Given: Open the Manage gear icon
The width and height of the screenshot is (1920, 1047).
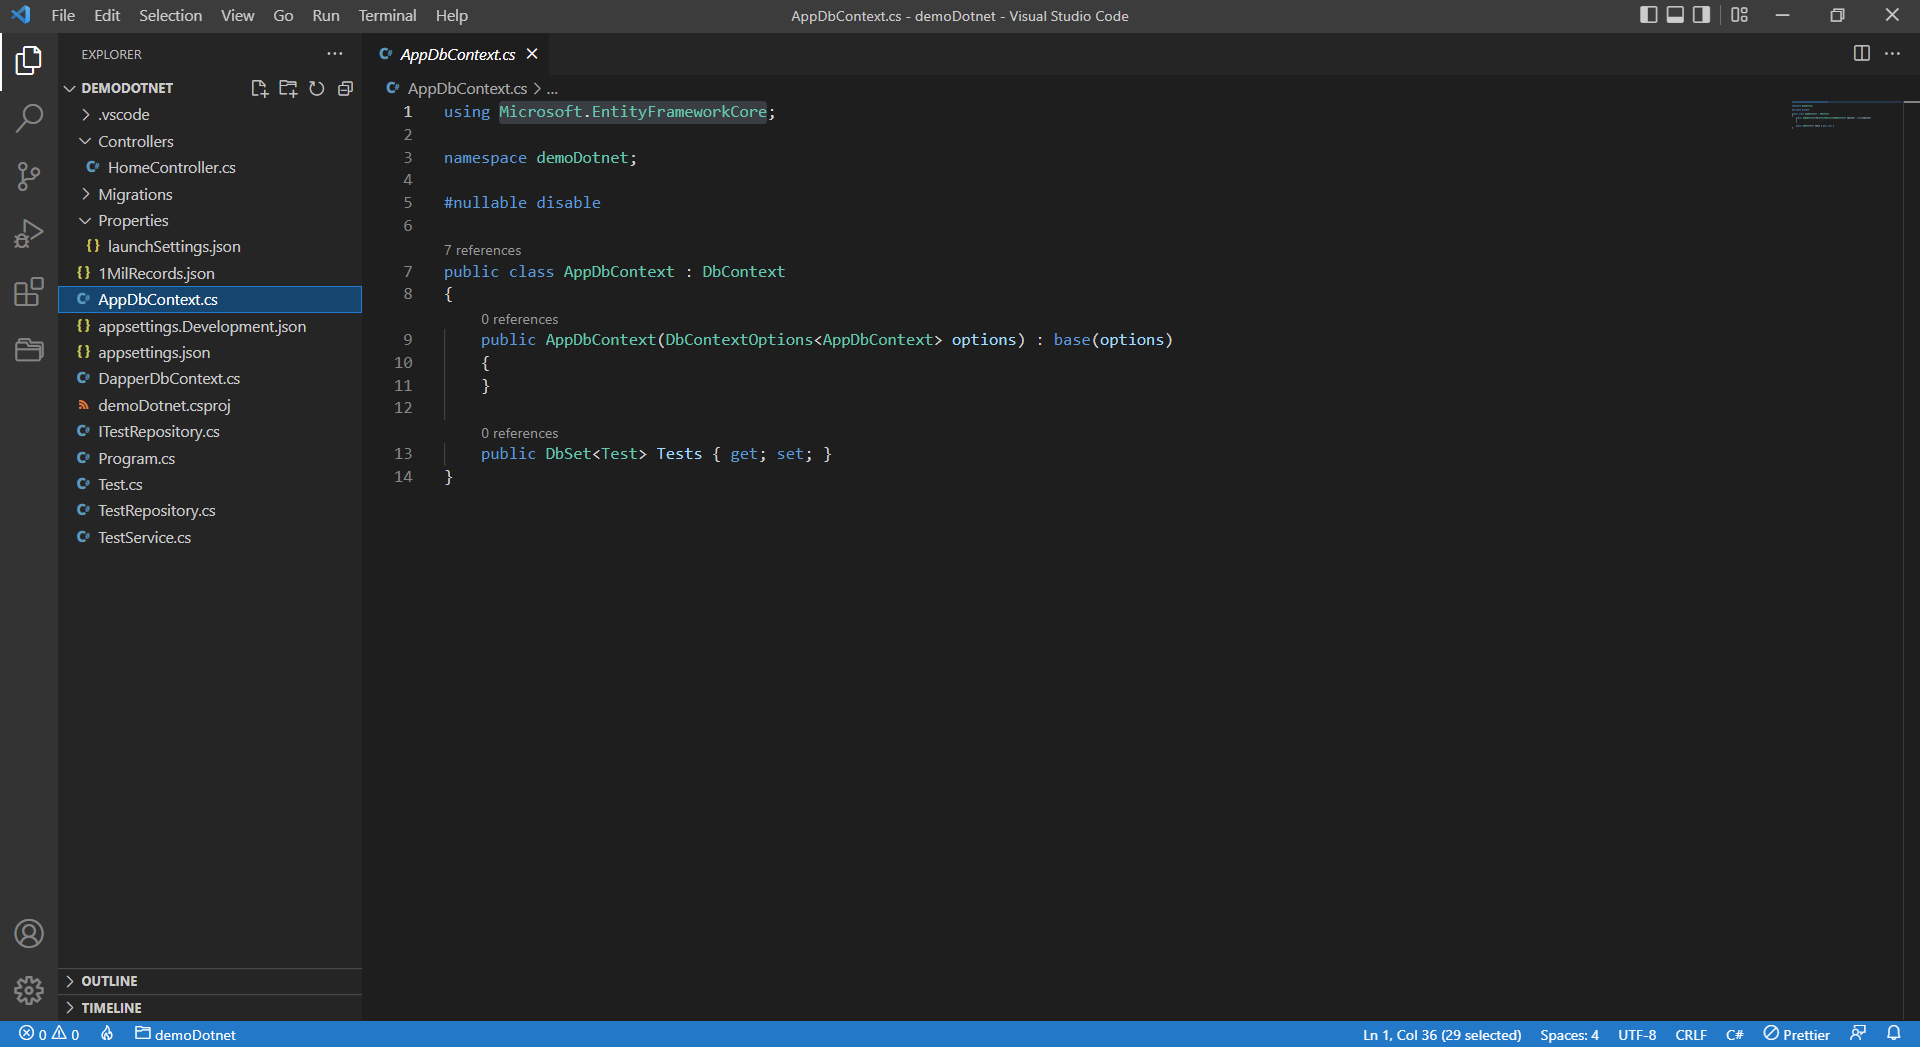Looking at the screenshot, I should [29, 990].
